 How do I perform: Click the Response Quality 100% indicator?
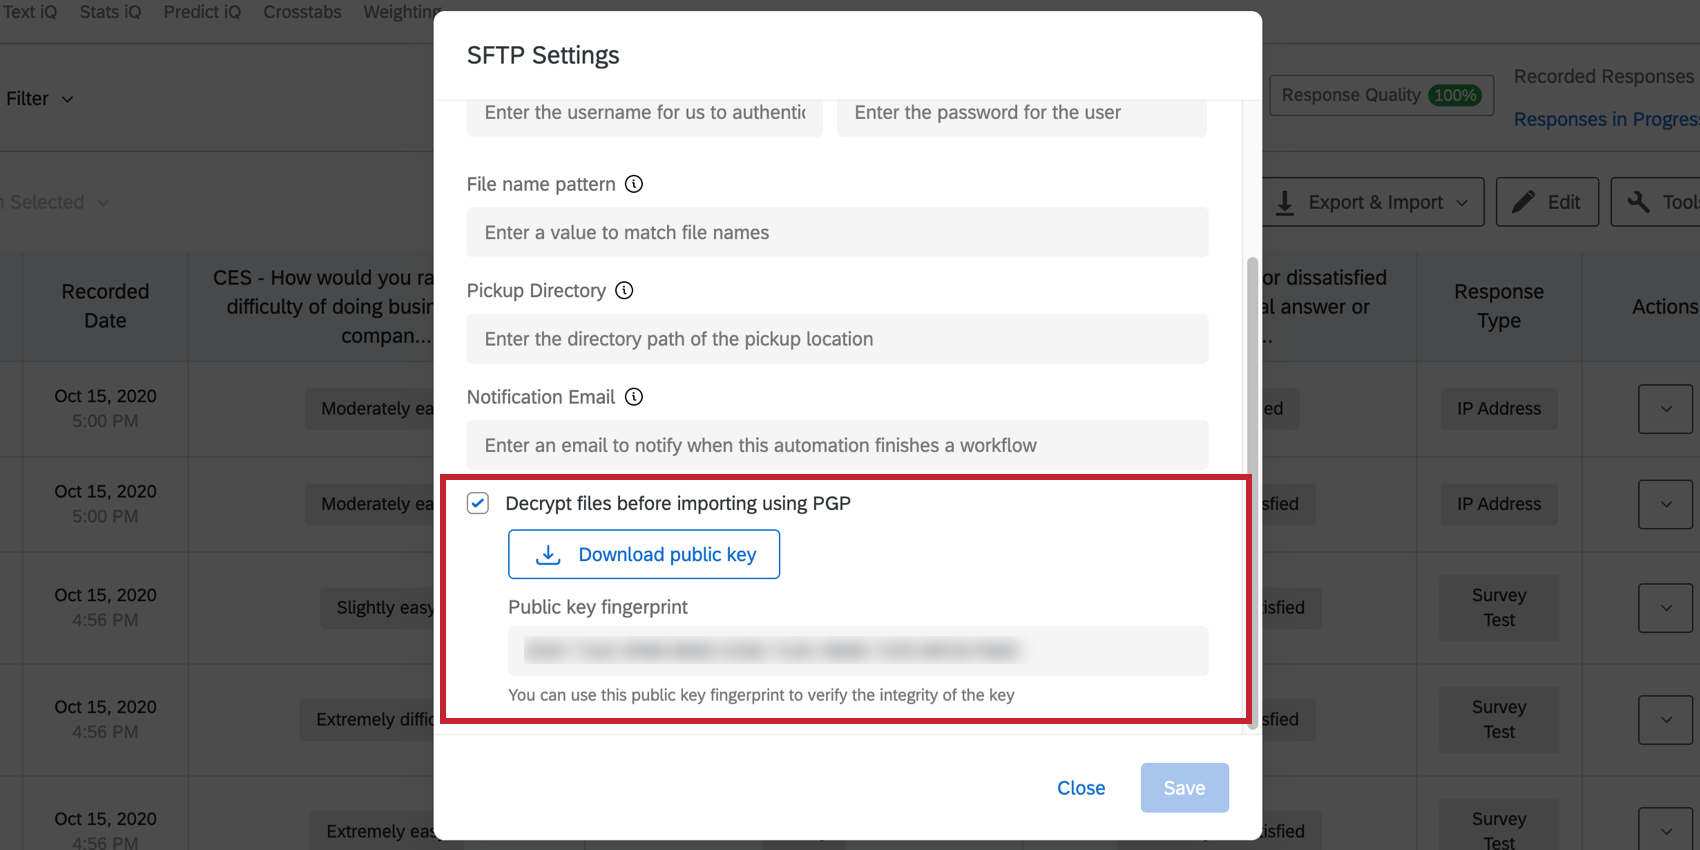point(1381,95)
